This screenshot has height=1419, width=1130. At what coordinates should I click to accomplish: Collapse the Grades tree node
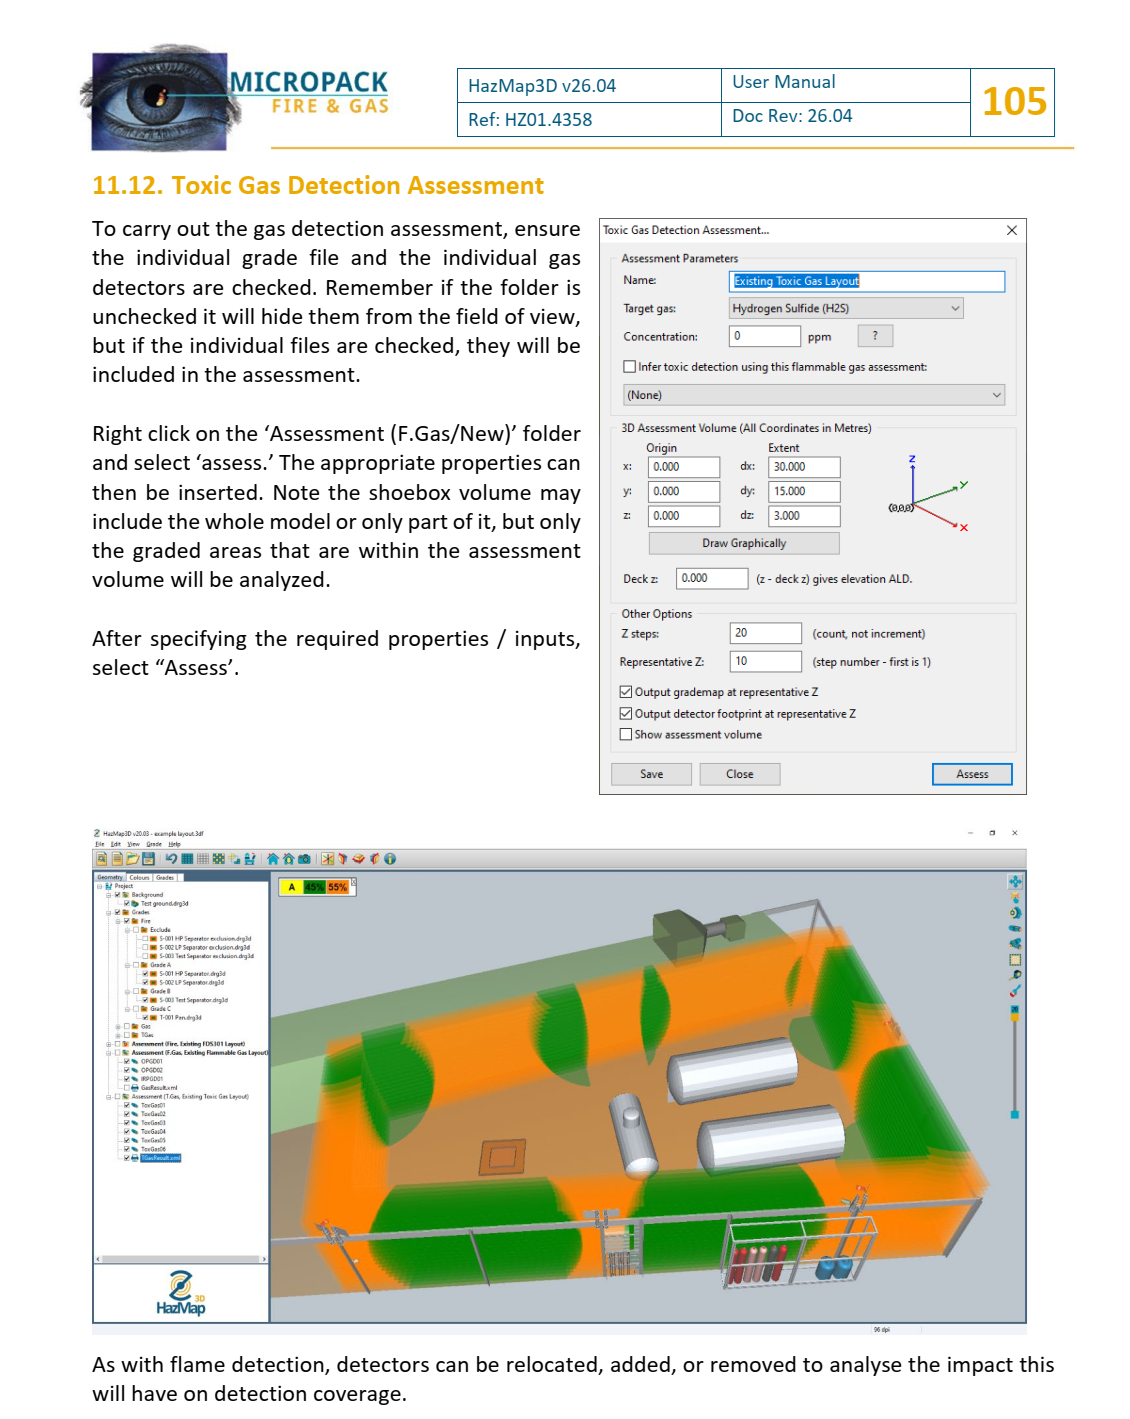click(108, 913)
